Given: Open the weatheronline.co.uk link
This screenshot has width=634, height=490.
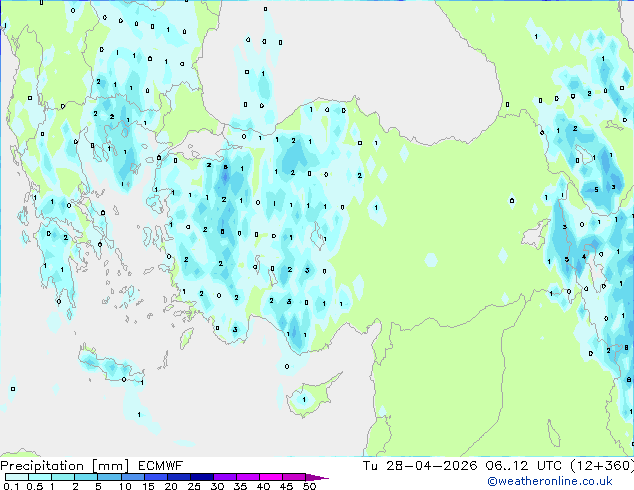Looking at the screenshot, I should (x=550, y=481).
